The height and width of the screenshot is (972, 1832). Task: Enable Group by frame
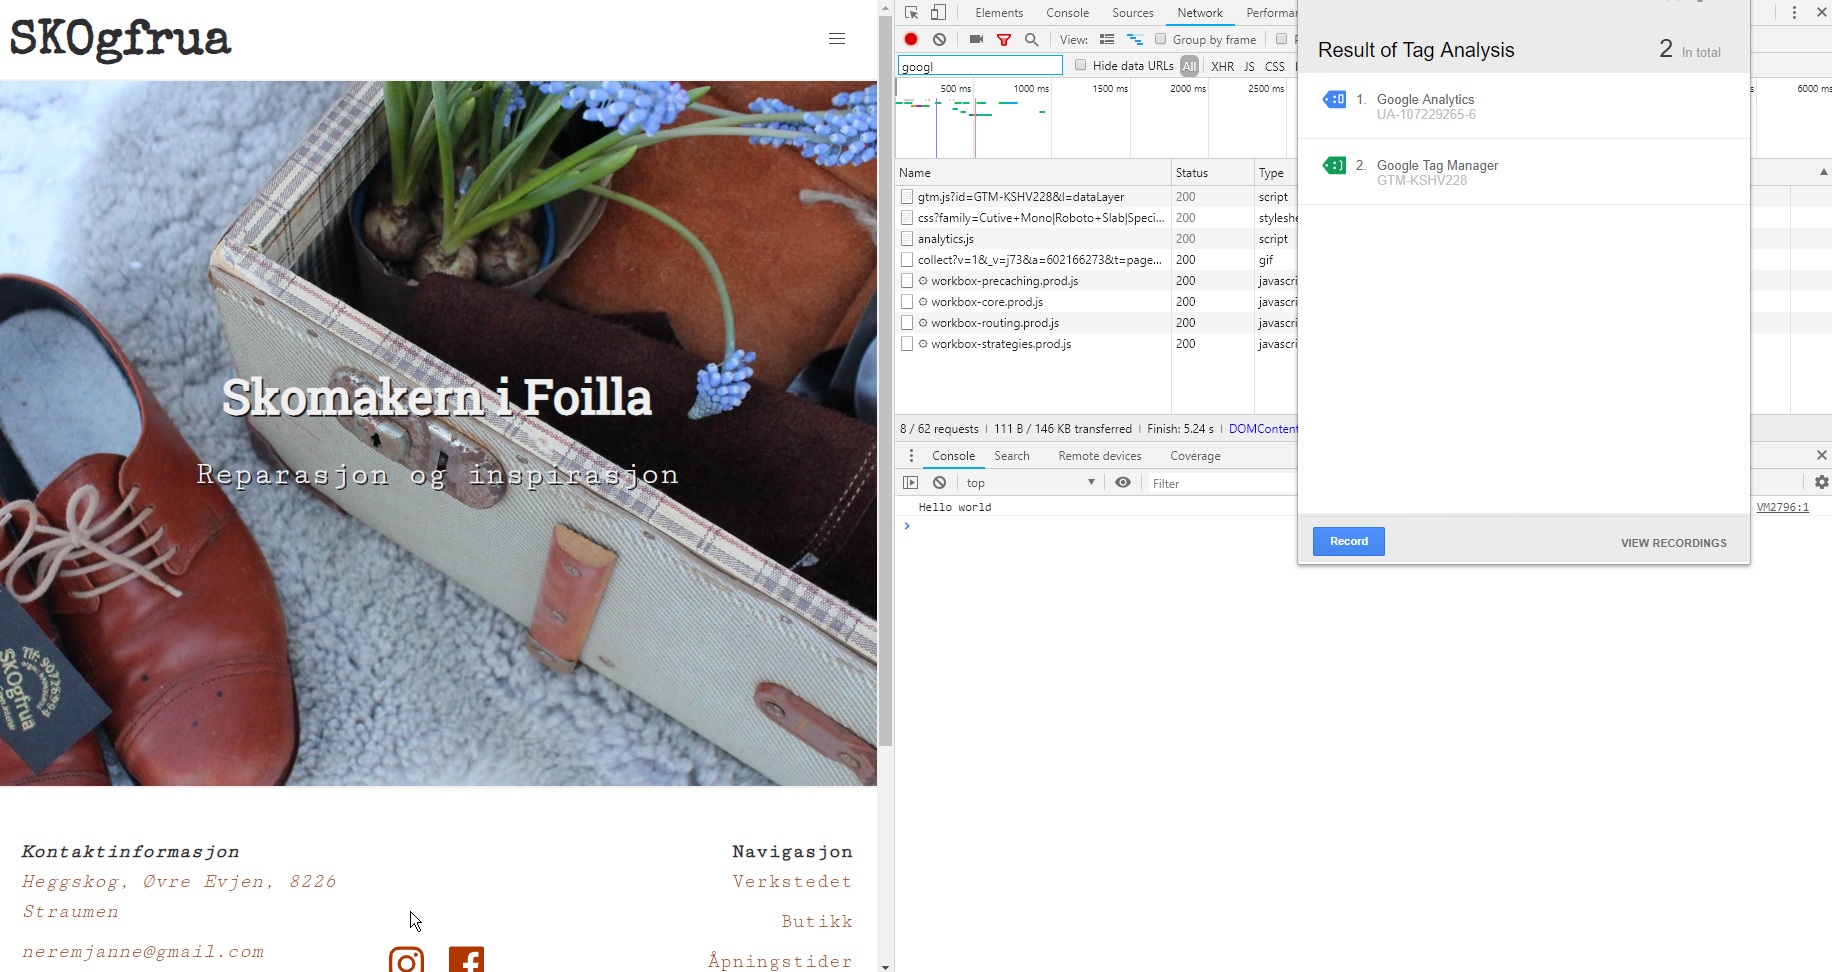(1160, 39)
